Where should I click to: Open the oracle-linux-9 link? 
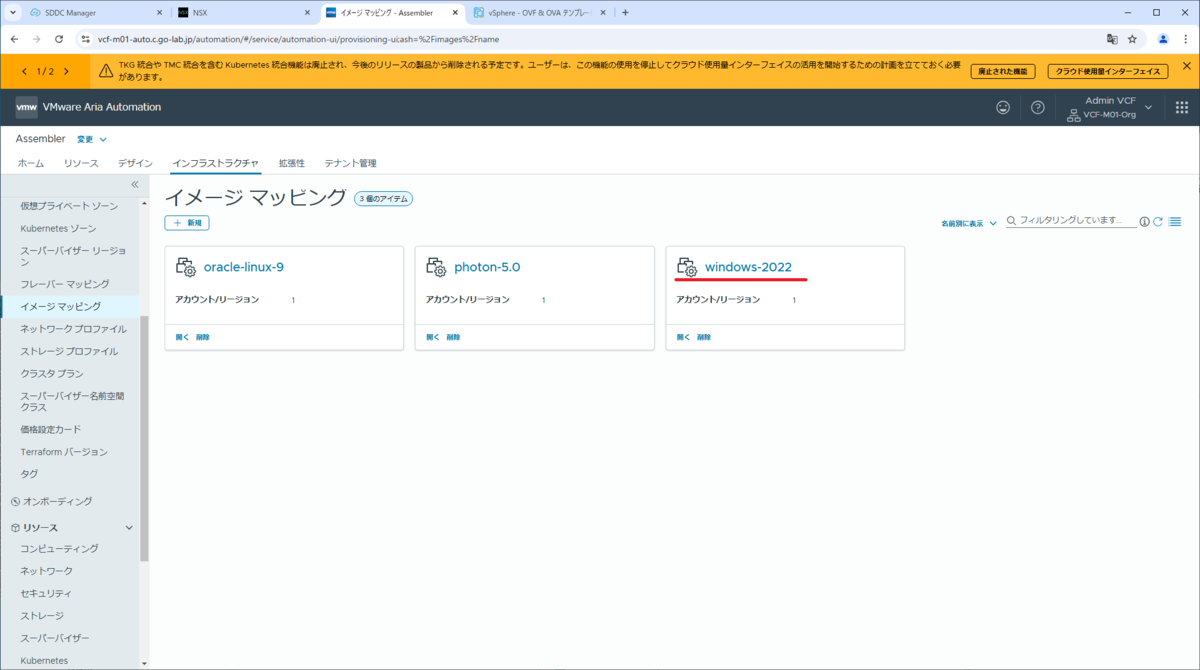click(x=244, y=267)
